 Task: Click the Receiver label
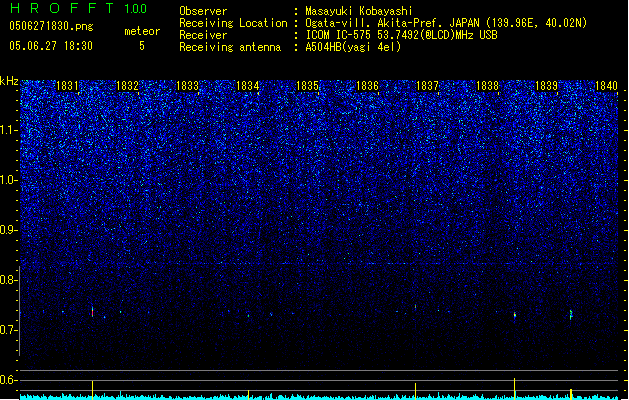pos(203,35)
